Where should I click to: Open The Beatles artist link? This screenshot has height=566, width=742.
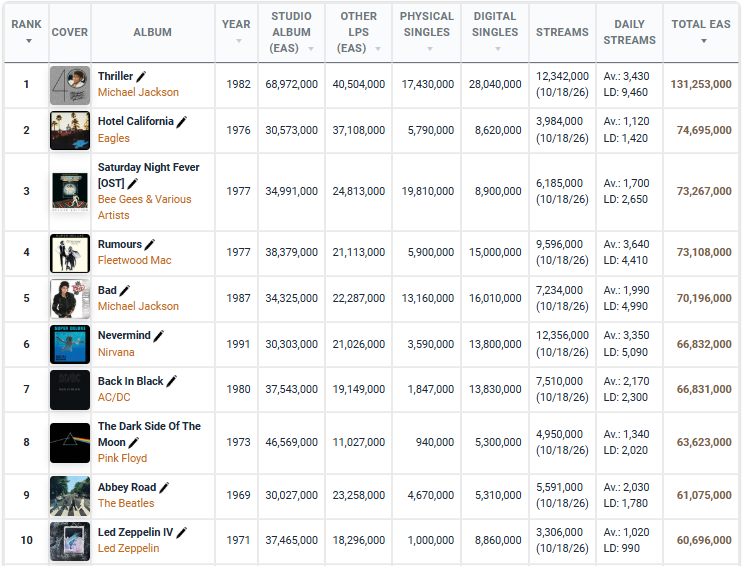coord(126,504)
